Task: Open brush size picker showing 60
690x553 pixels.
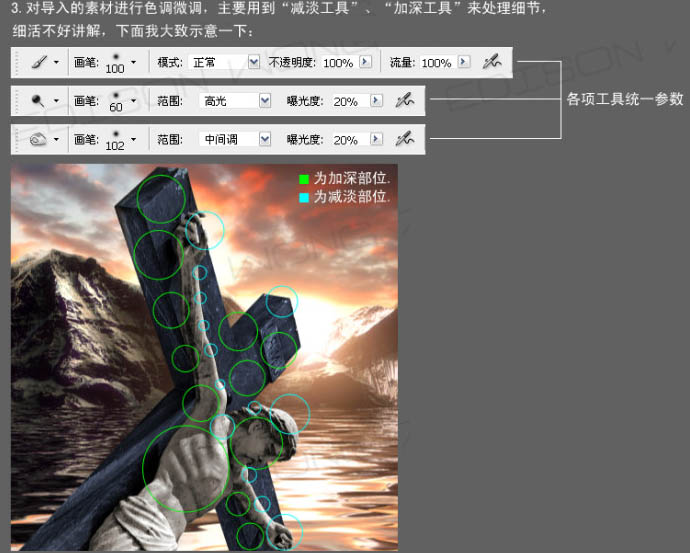Action: [133, 101]
